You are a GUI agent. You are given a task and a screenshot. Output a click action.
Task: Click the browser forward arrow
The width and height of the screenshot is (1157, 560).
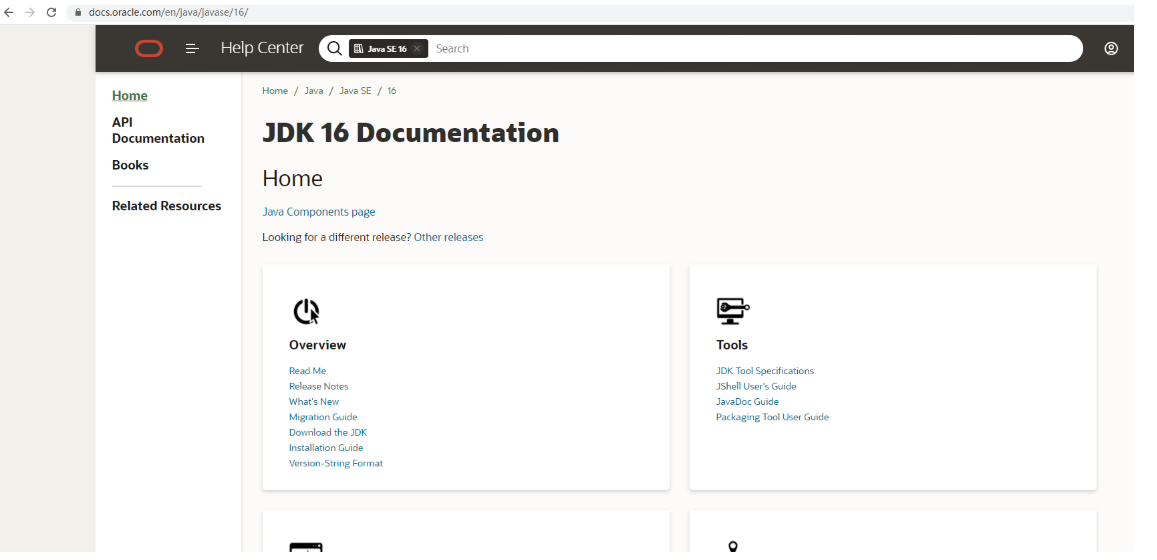[30, 13]
